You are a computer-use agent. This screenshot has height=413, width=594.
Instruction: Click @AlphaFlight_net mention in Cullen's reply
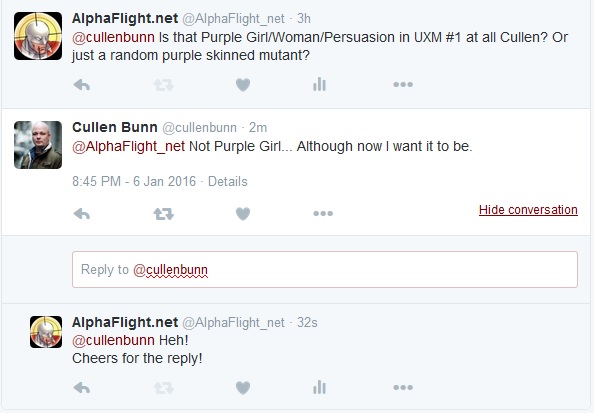click(x=128, y=146)
